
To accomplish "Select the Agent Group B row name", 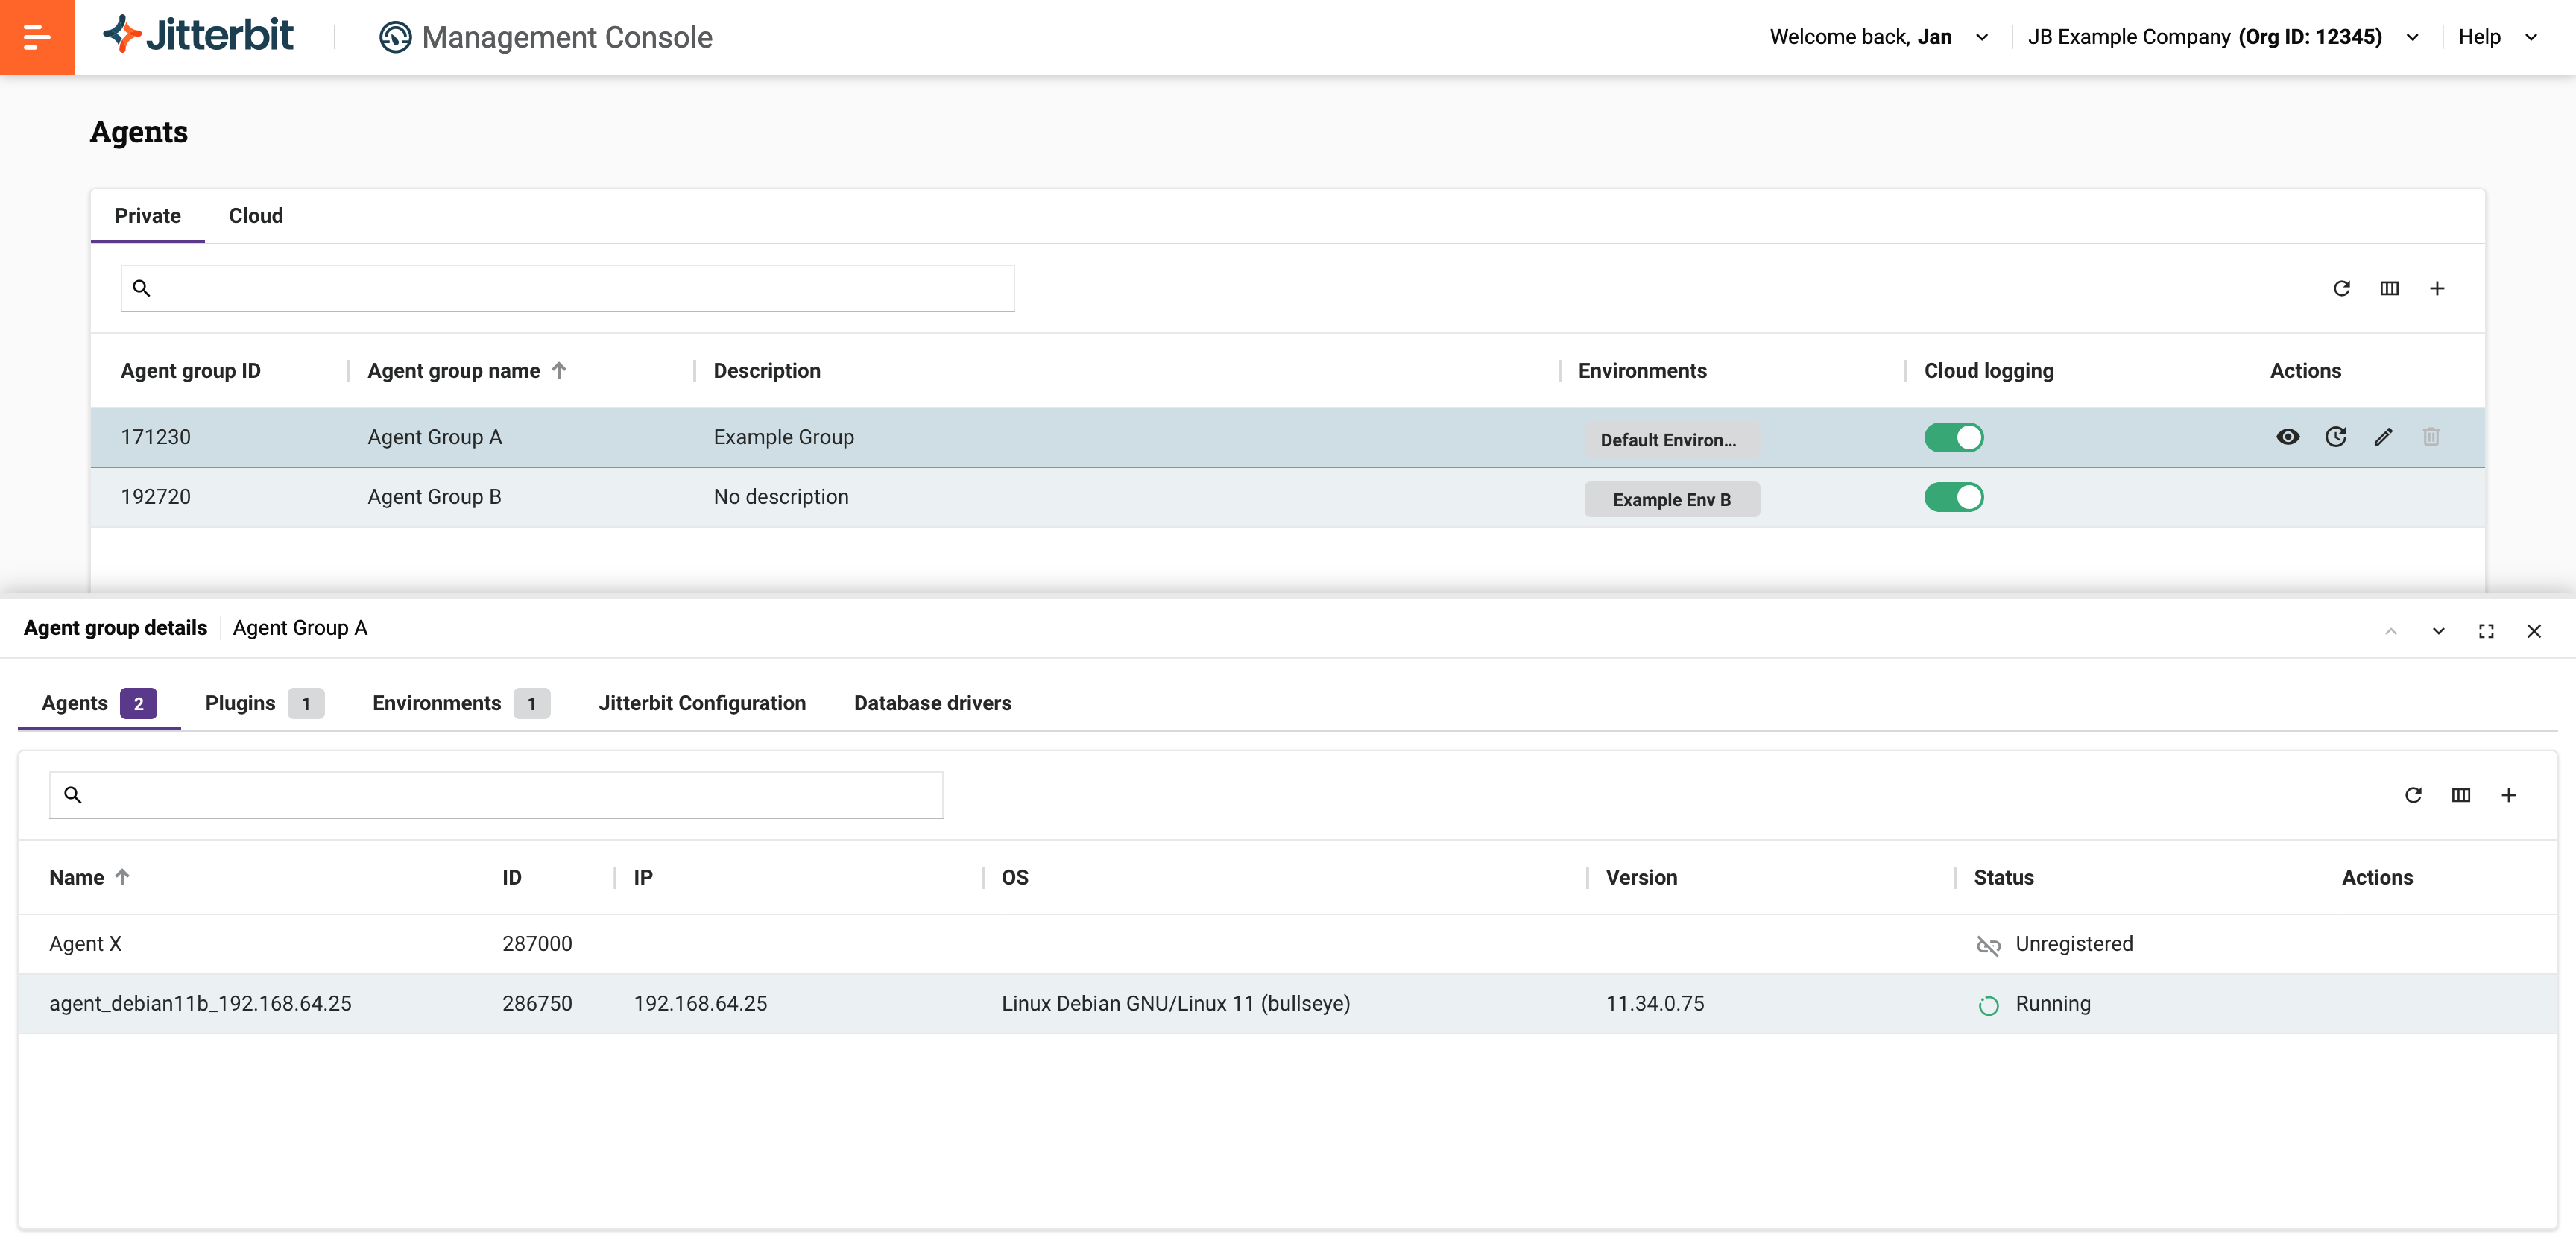I will tap(434, 497).
